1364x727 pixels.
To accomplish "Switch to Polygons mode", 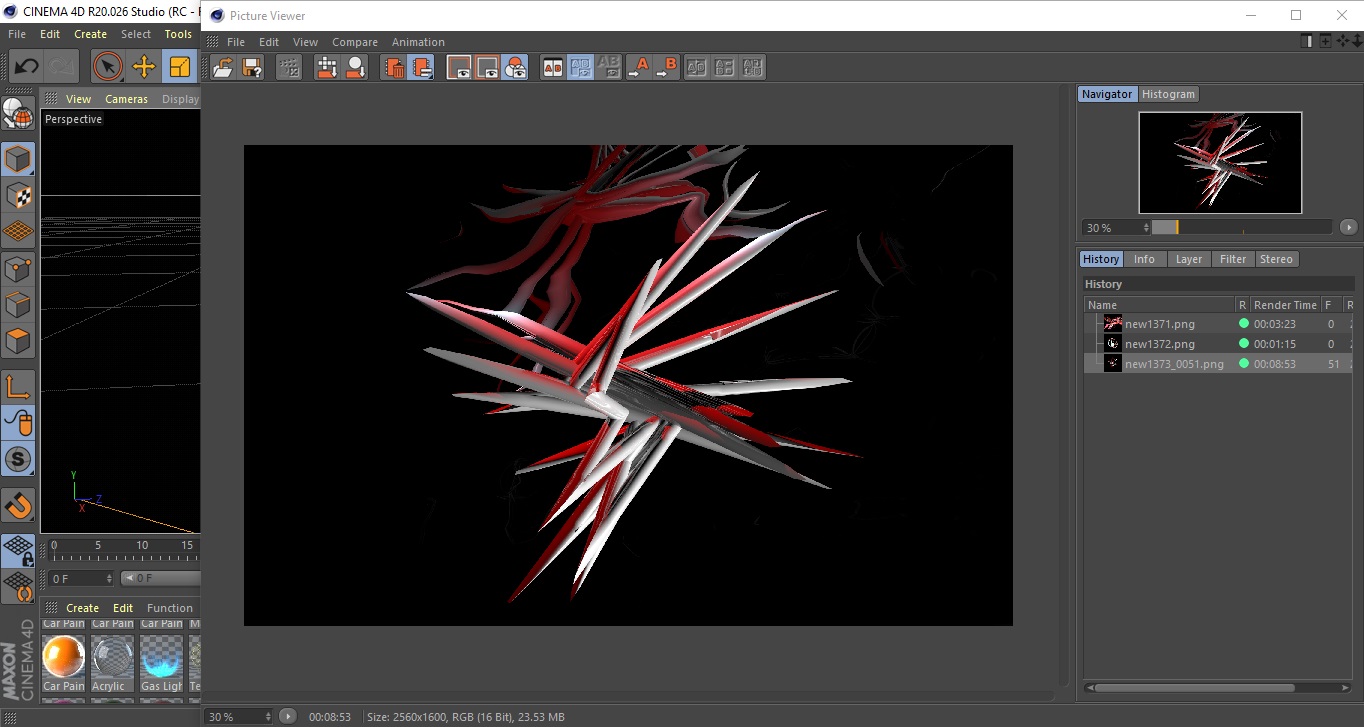I will tap(18, 342).
